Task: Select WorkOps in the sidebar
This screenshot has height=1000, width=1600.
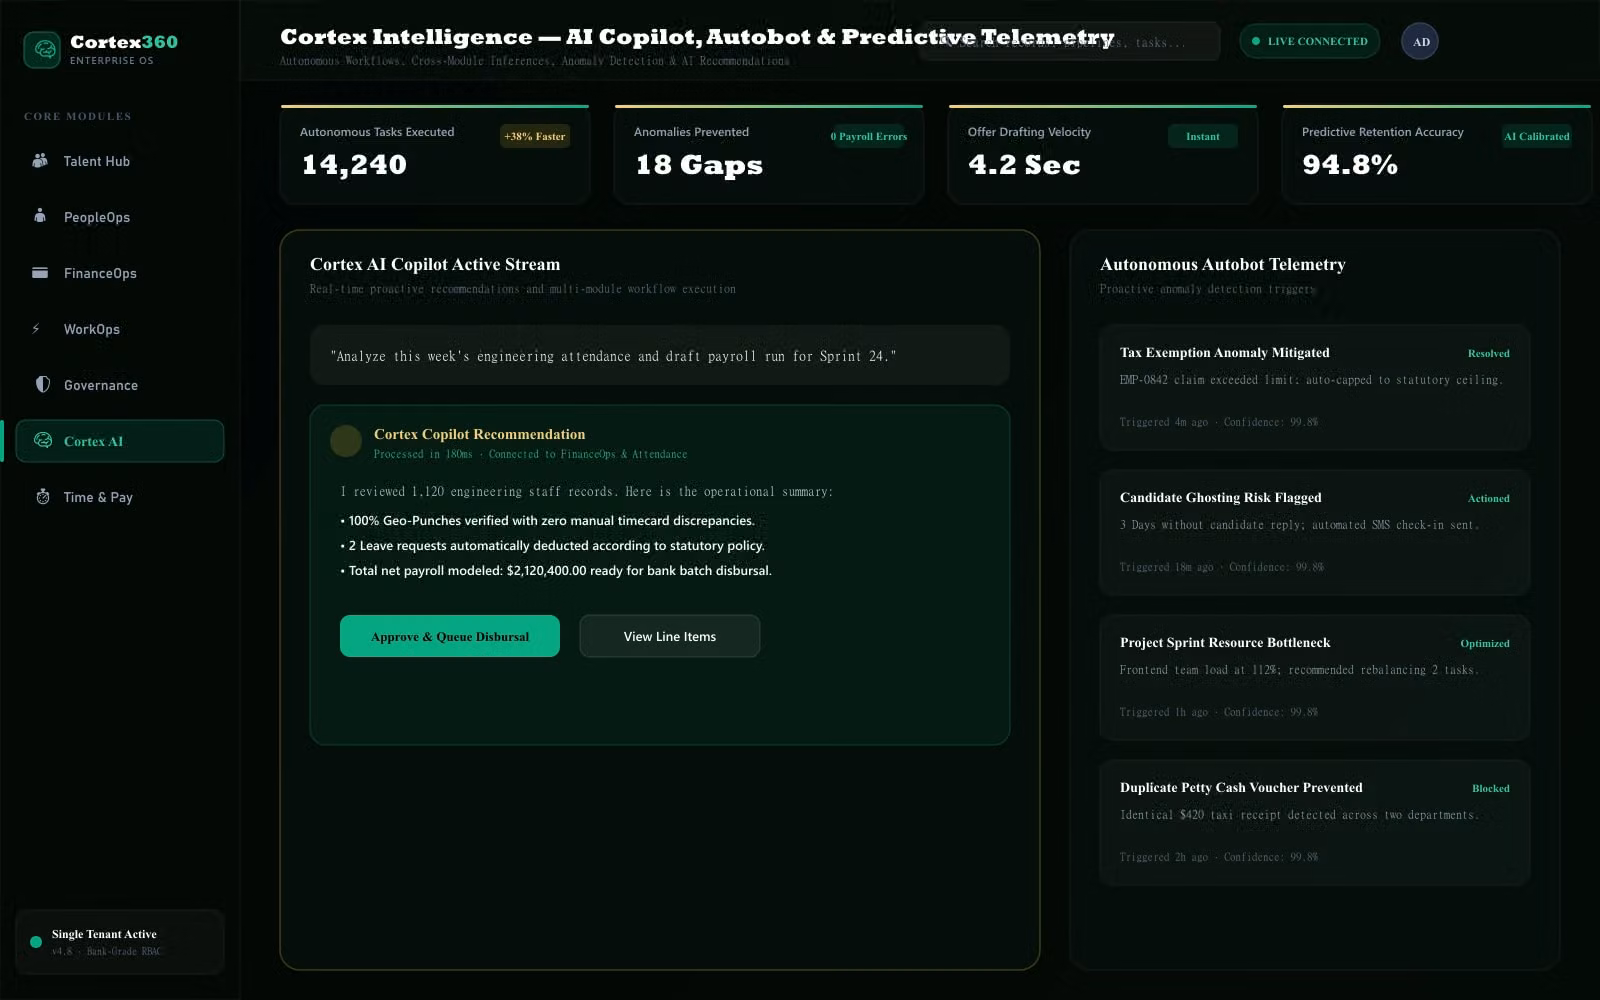Action: click(119, 329)
